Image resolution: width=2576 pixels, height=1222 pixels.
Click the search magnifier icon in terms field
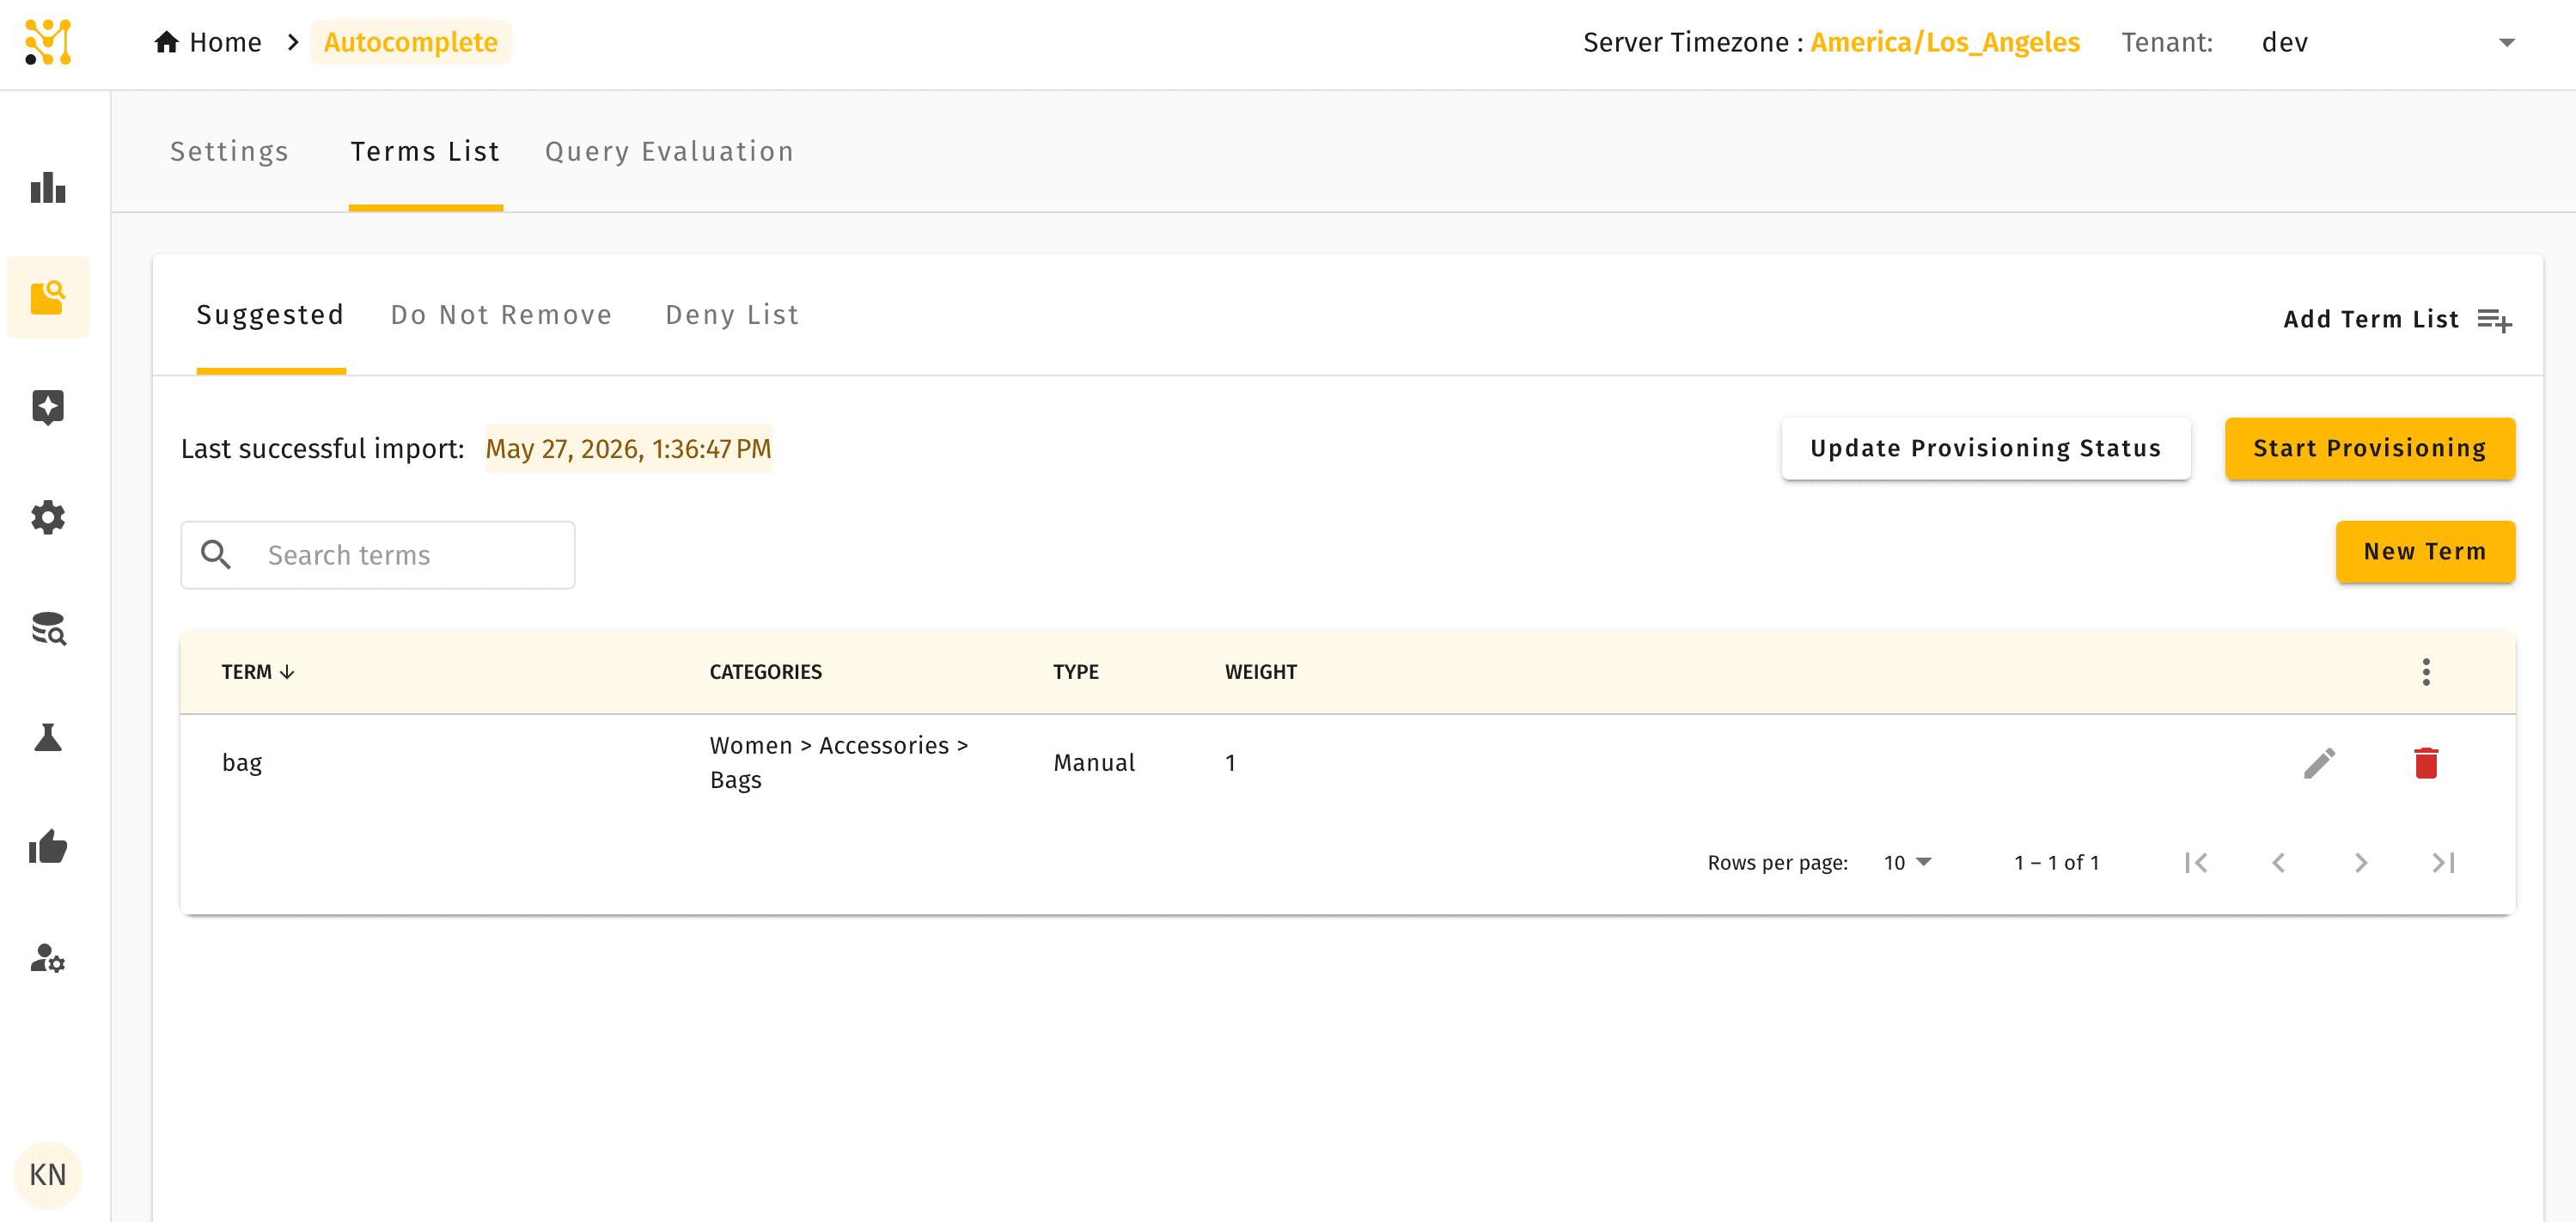216,554
